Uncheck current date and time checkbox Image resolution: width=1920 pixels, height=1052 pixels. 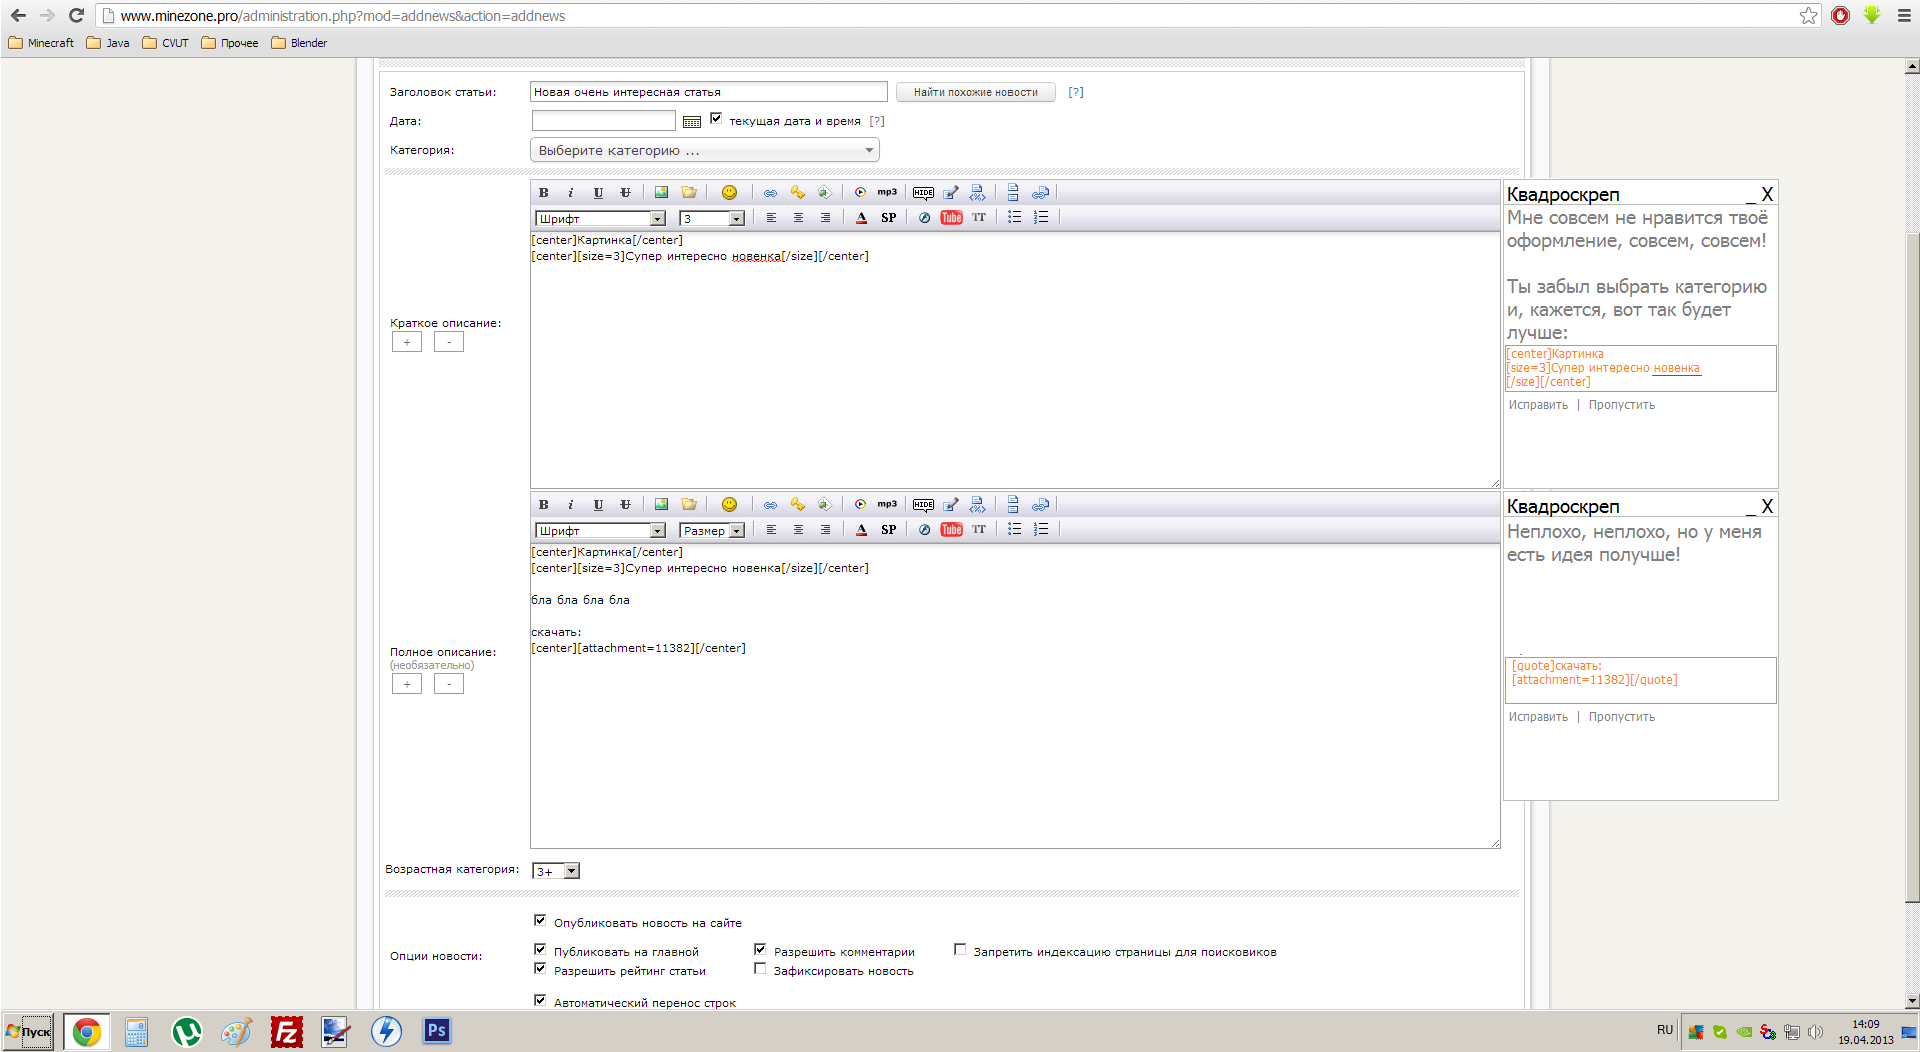point(716,119)
